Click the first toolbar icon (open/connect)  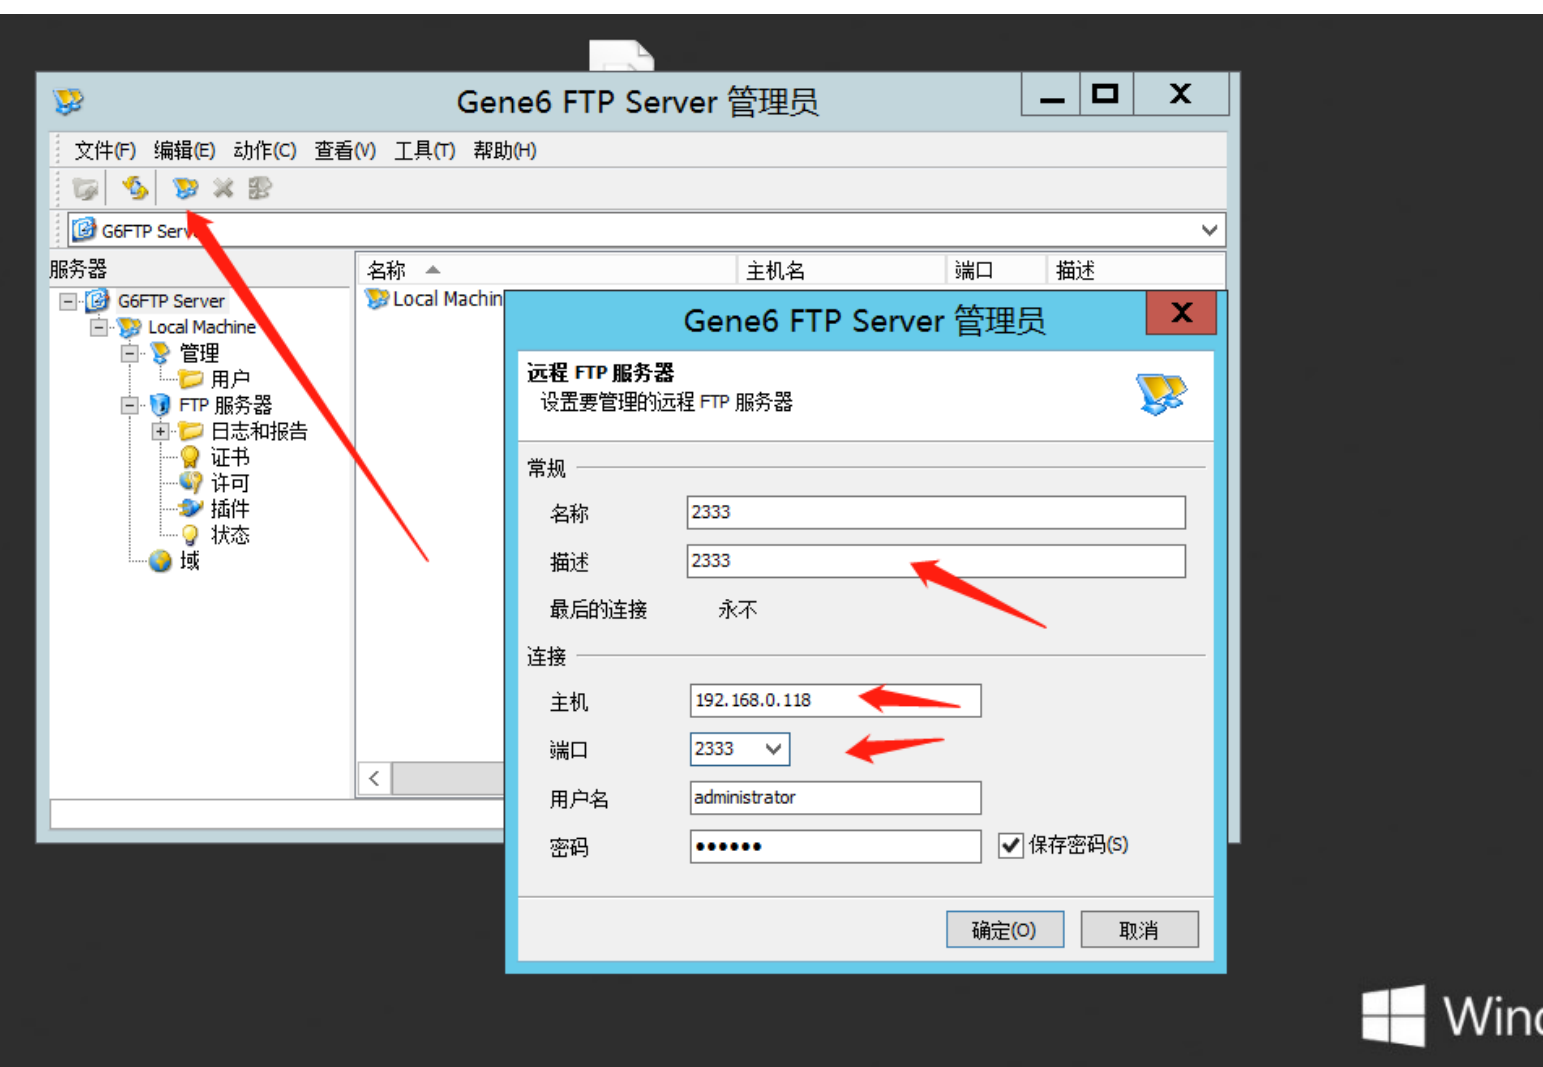pos(86,188)
